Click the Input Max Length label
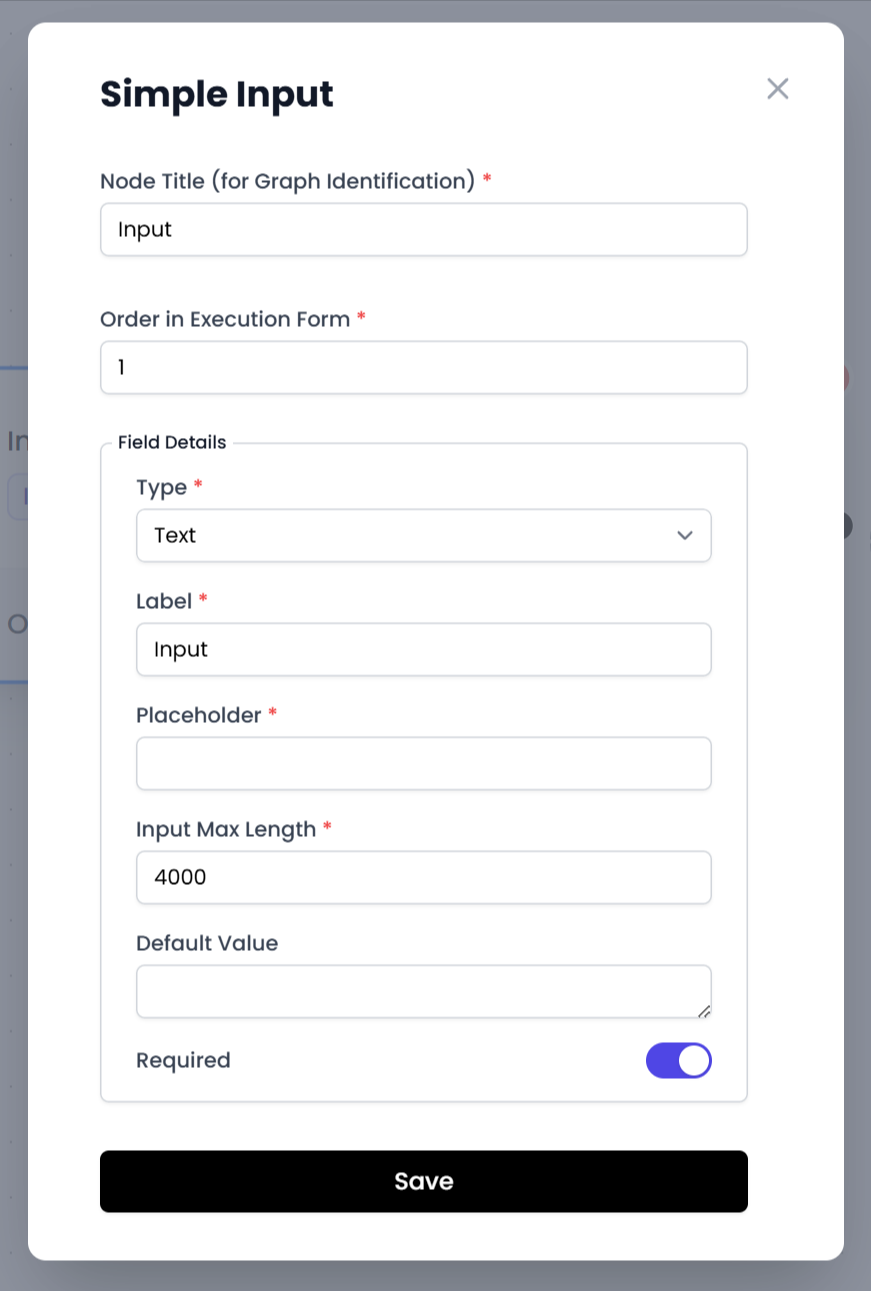This screenshot has height=1291, width=871. click(226, 830)
